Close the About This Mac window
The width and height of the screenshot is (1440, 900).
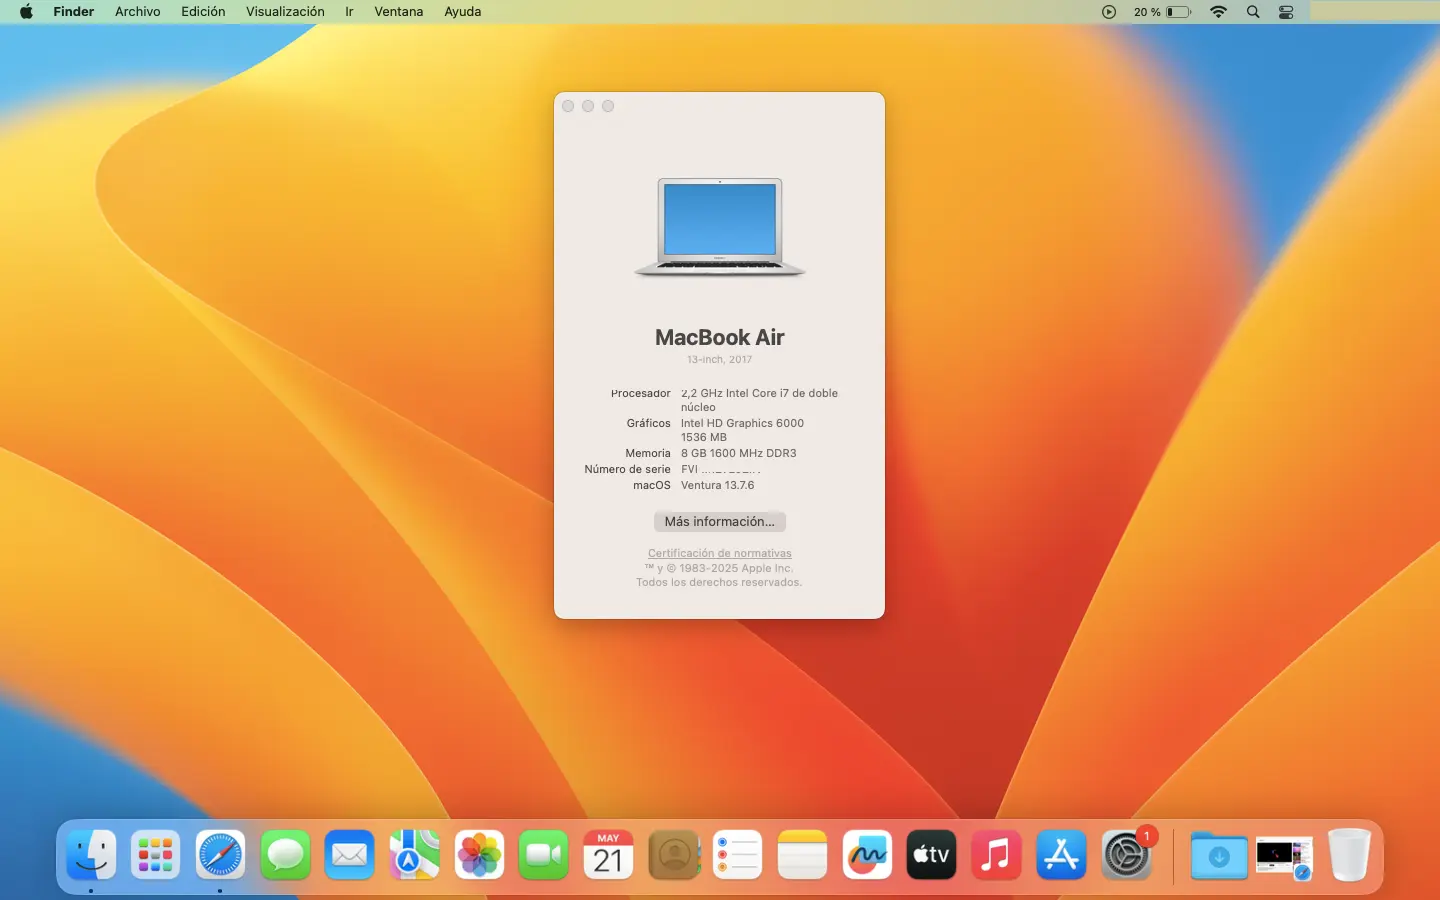point(568,106)
